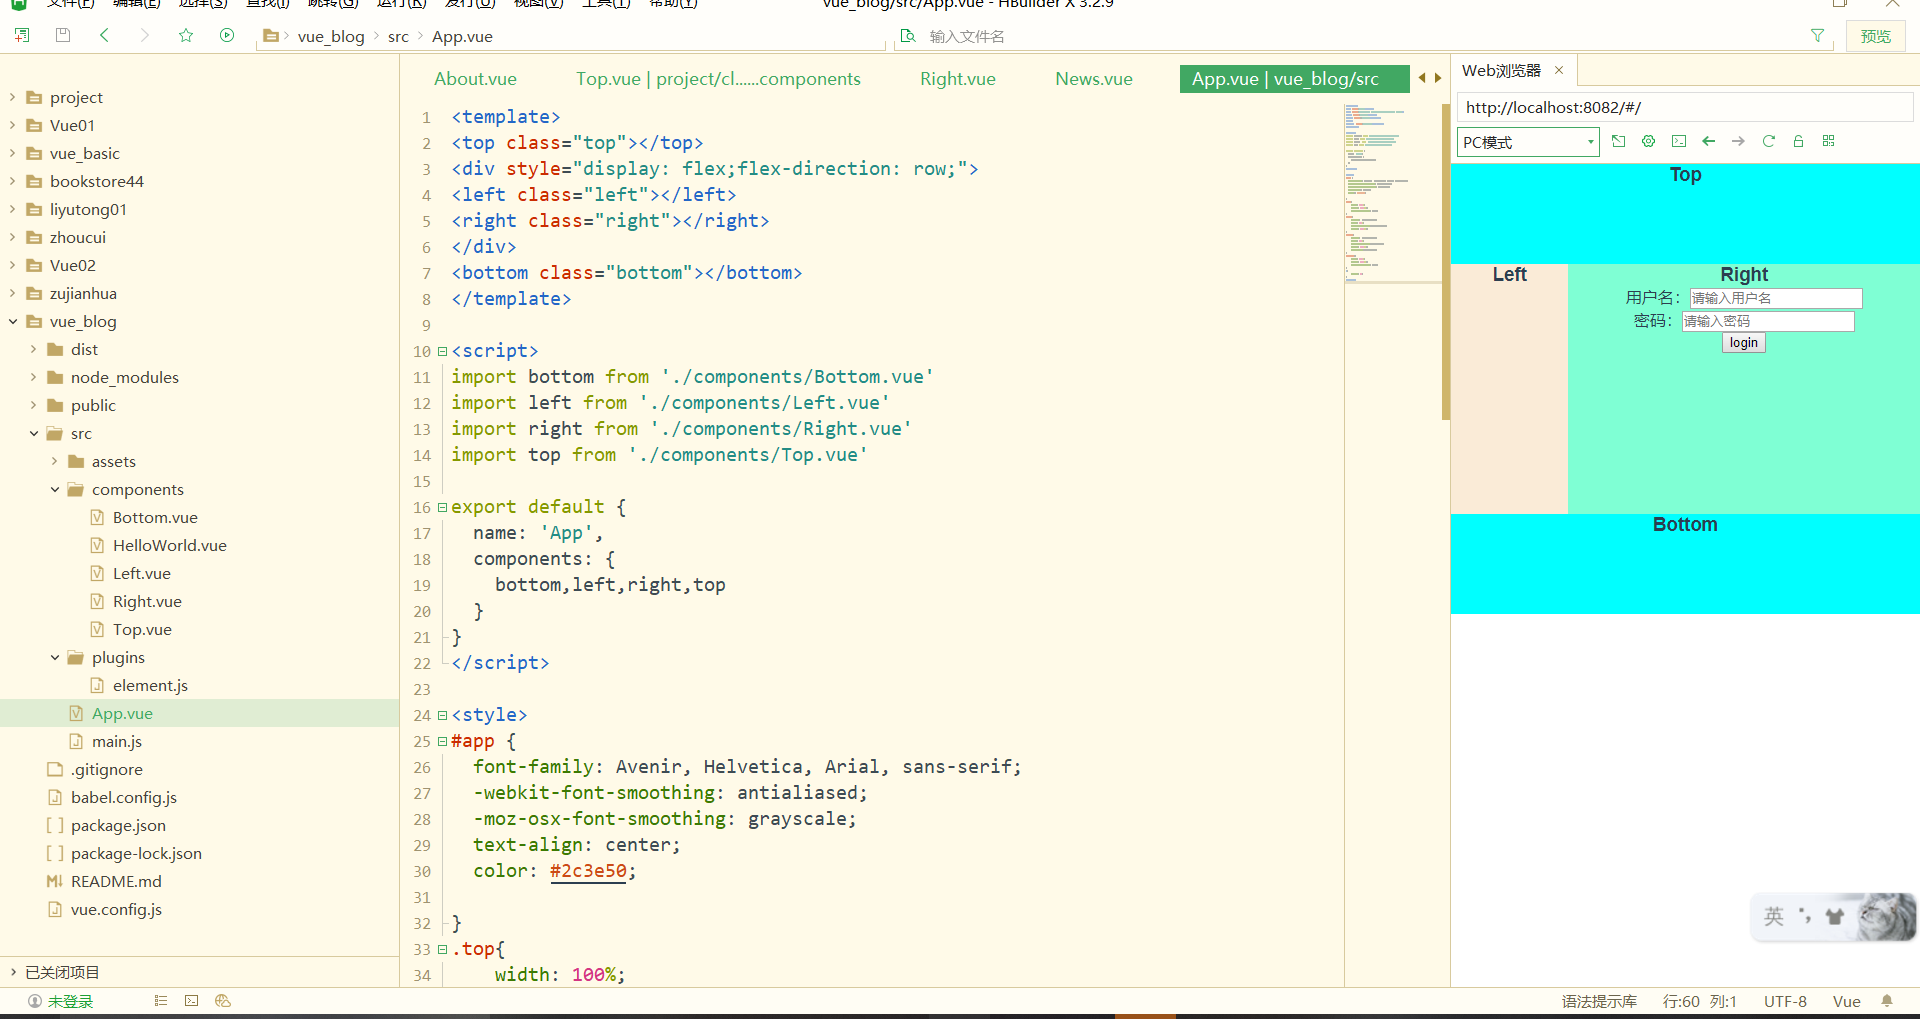Switch to the Right.vue tab
Viewport: 1920px width, 1019px height.
(x=958, y=79)
